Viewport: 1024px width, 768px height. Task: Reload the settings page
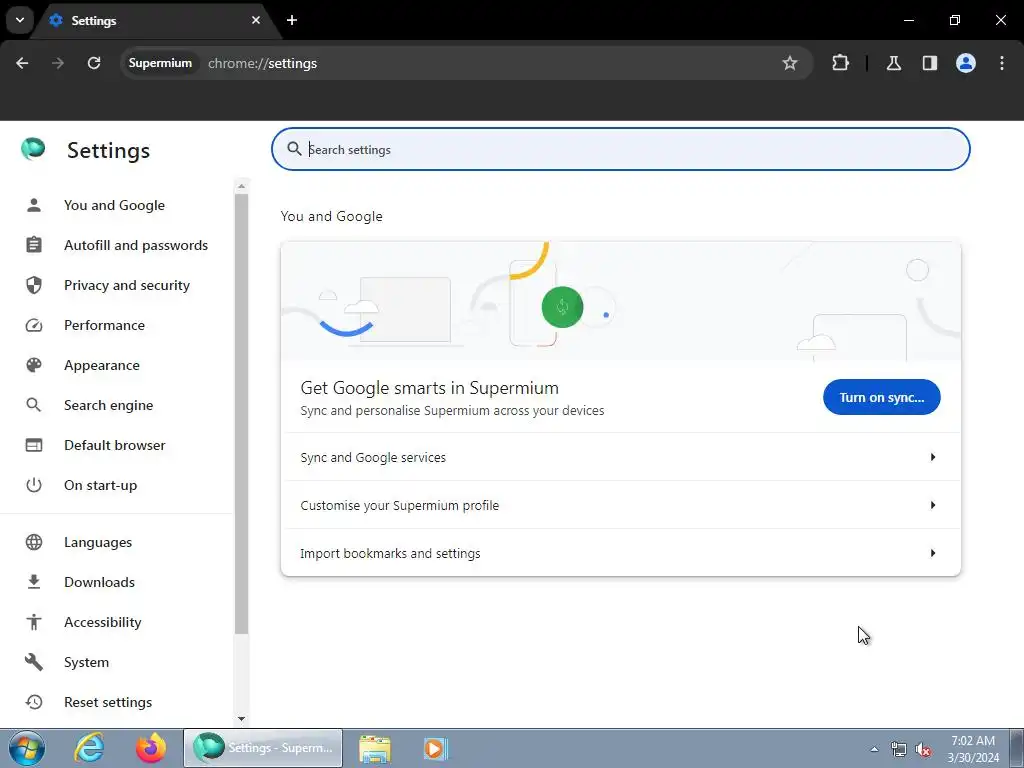[94, 63]
